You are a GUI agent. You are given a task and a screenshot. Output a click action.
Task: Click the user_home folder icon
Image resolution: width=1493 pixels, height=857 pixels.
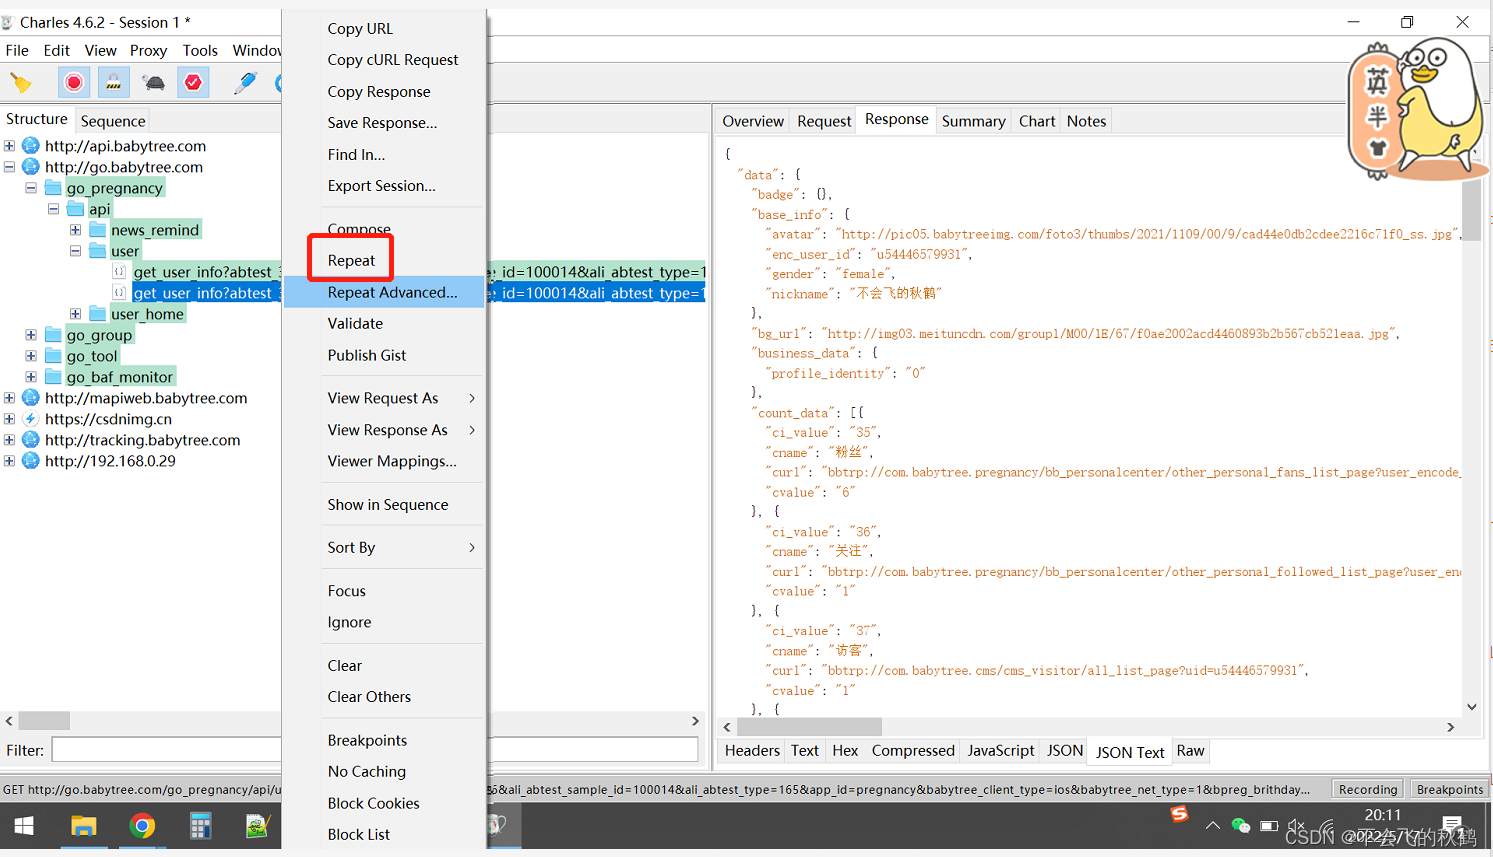point(97,314)
